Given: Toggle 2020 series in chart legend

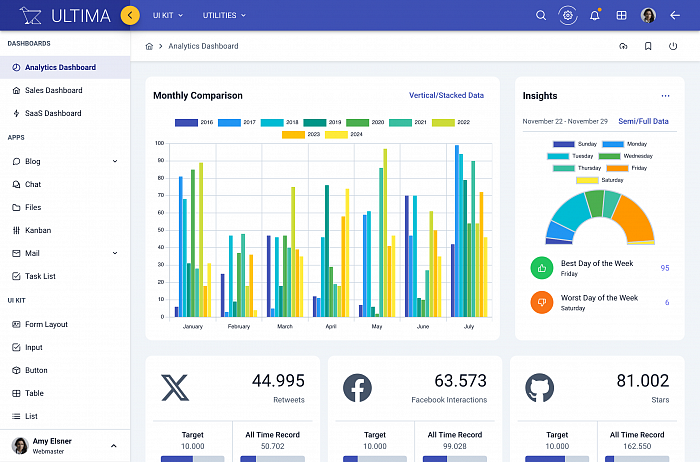Looking at the screenshot, I should [365, 122].
